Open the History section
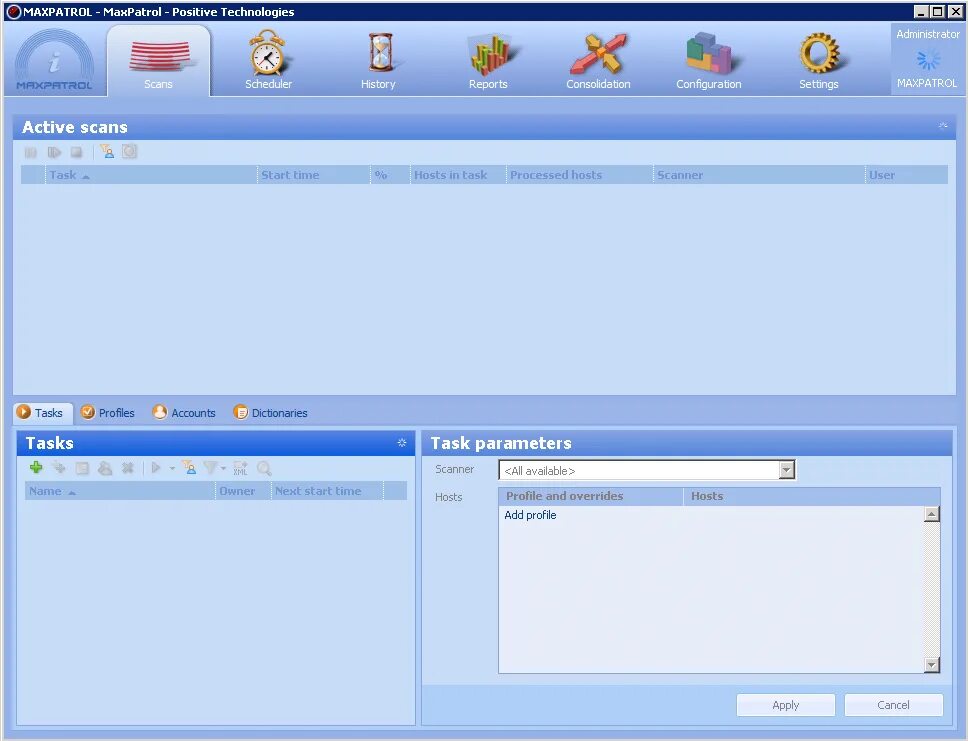This screenshot has height=741, width=968. point(378,62)
